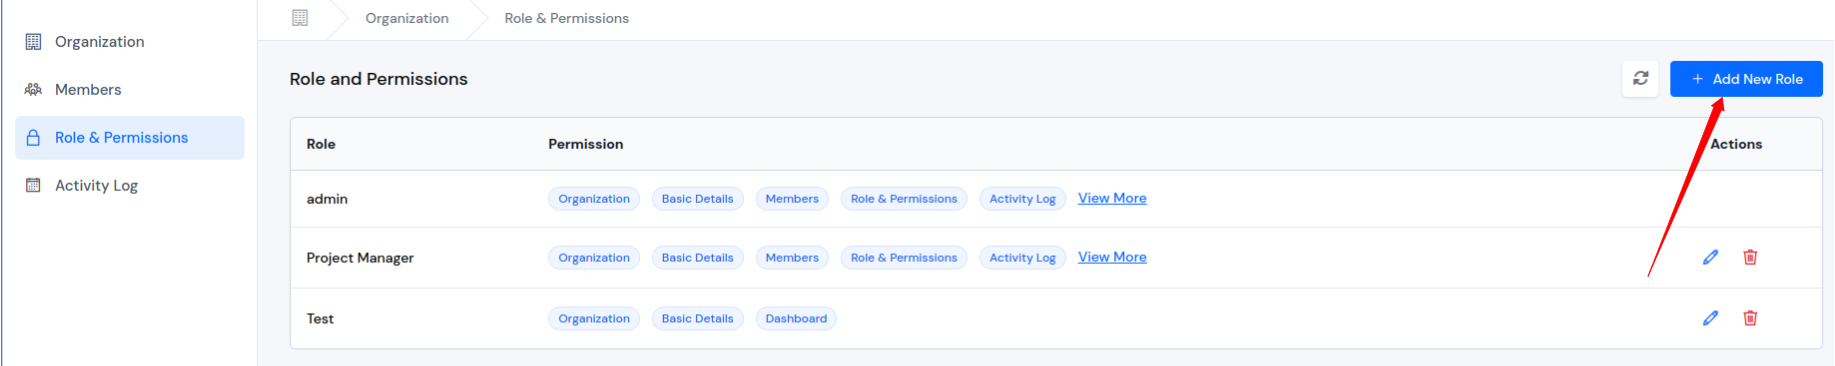Click the refresh icon beside Add New Role
Image resolution: width=1835 pixels, height=366 pixels.
point(1640,78)
